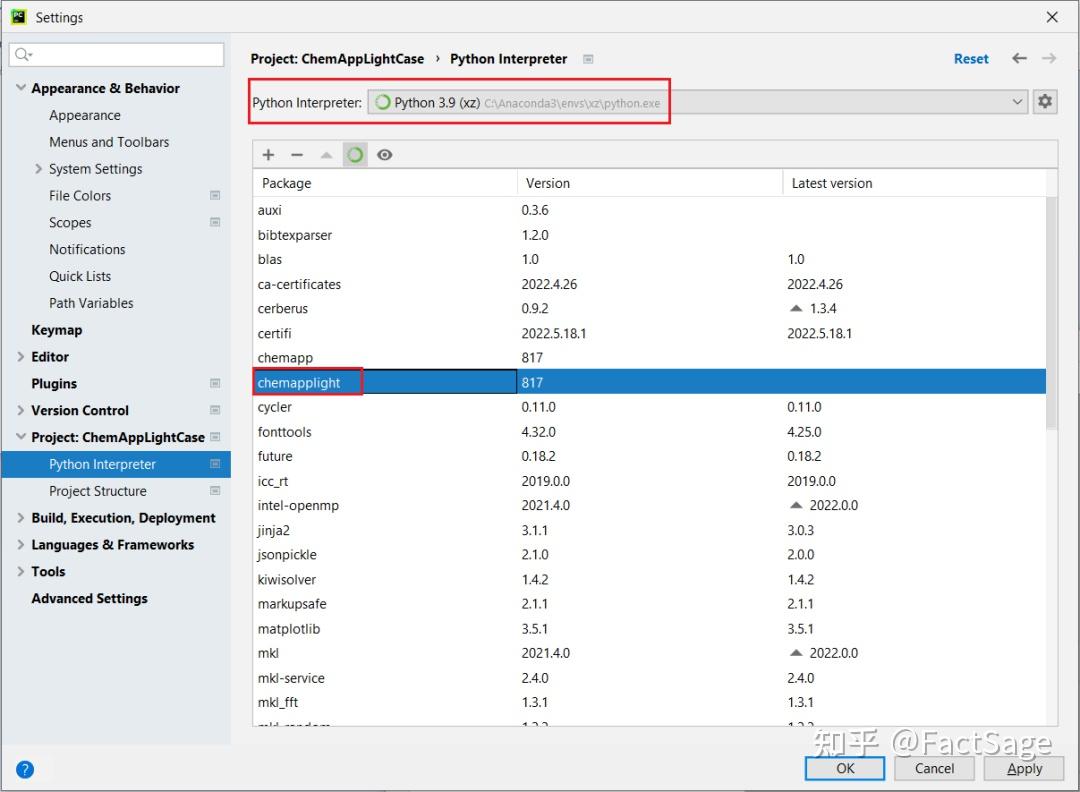The width and height of the screenshot is (1080, 792).
Task: Select the chemapp package row
Action: tap(650, 358)
